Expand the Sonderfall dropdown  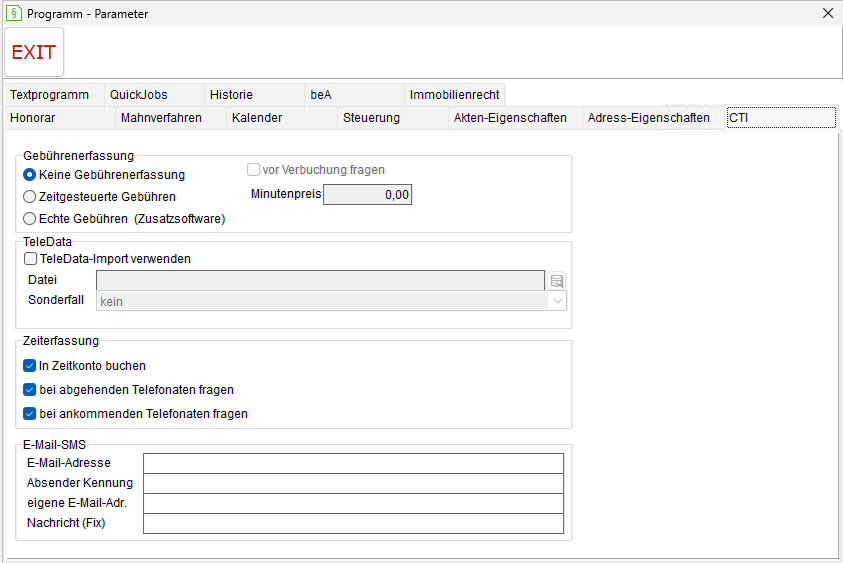[x=558, y=301]
